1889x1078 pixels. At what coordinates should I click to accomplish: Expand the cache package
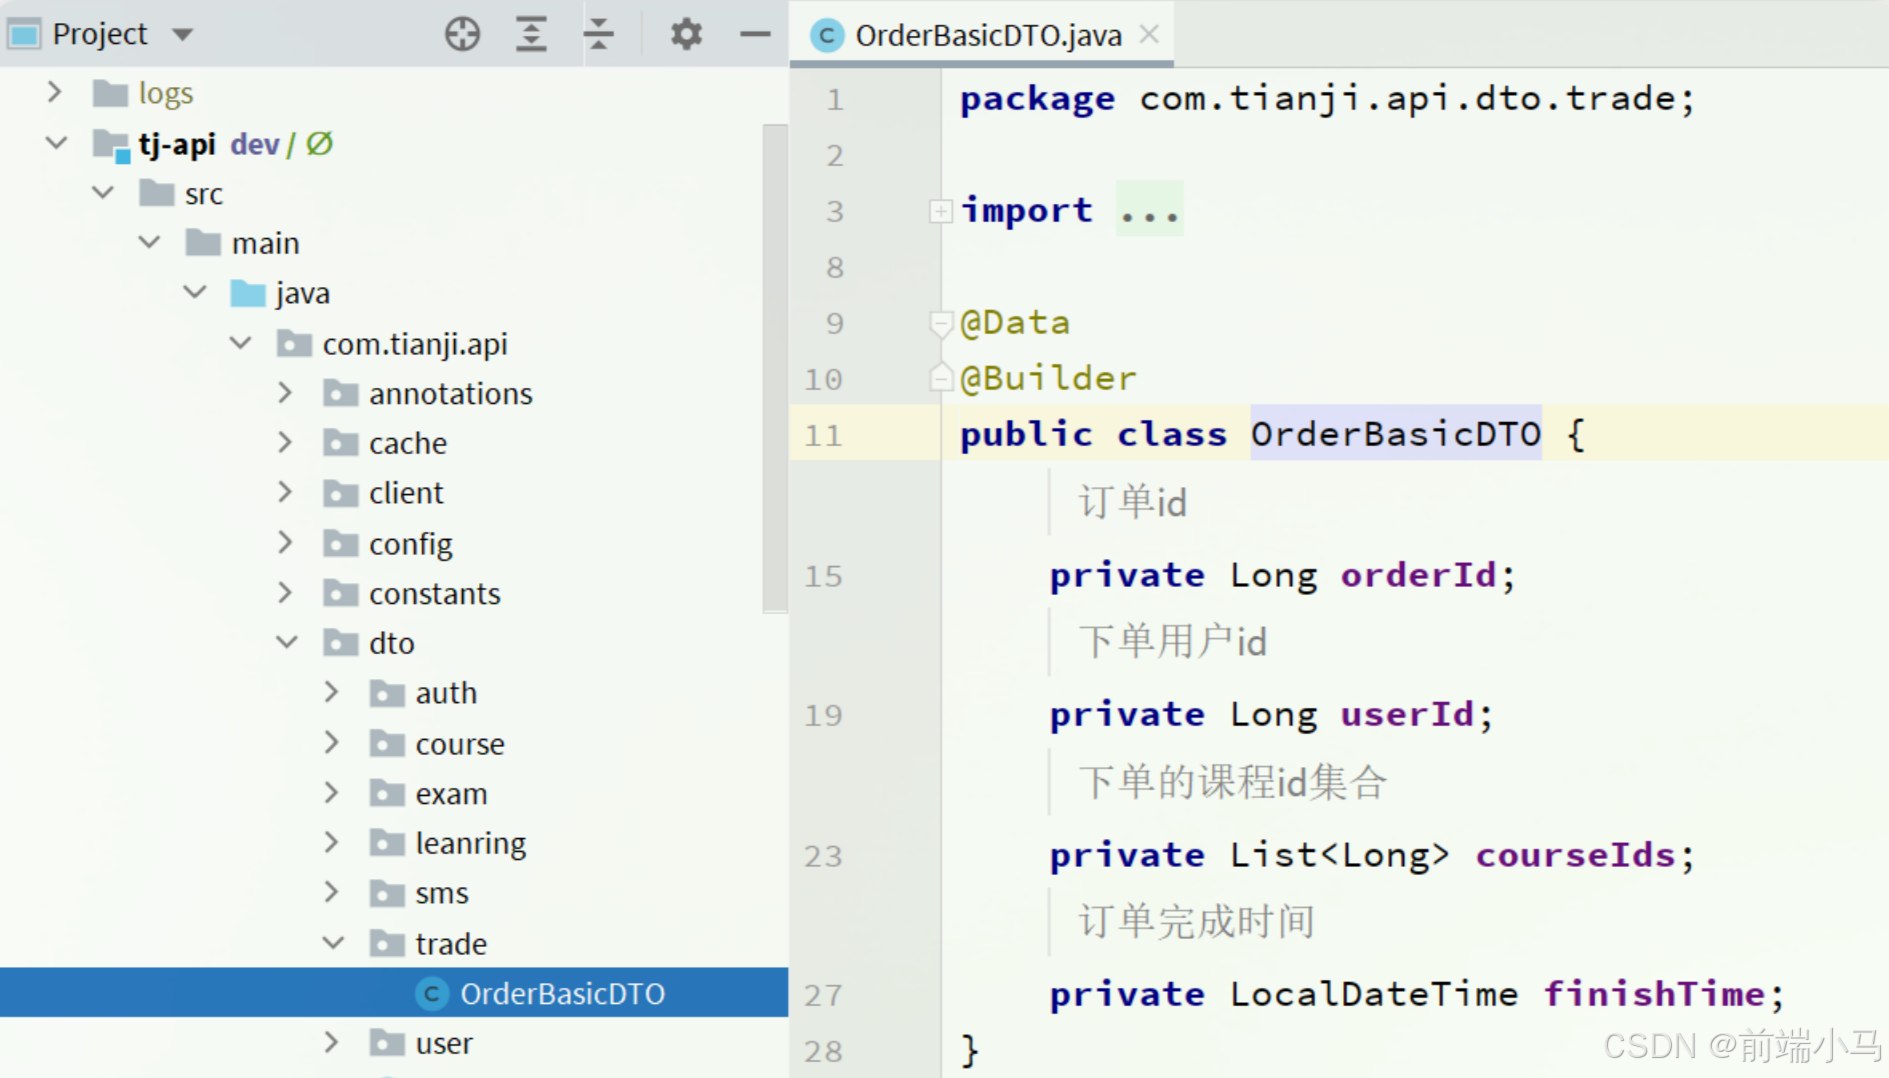(x=286, y=442)
